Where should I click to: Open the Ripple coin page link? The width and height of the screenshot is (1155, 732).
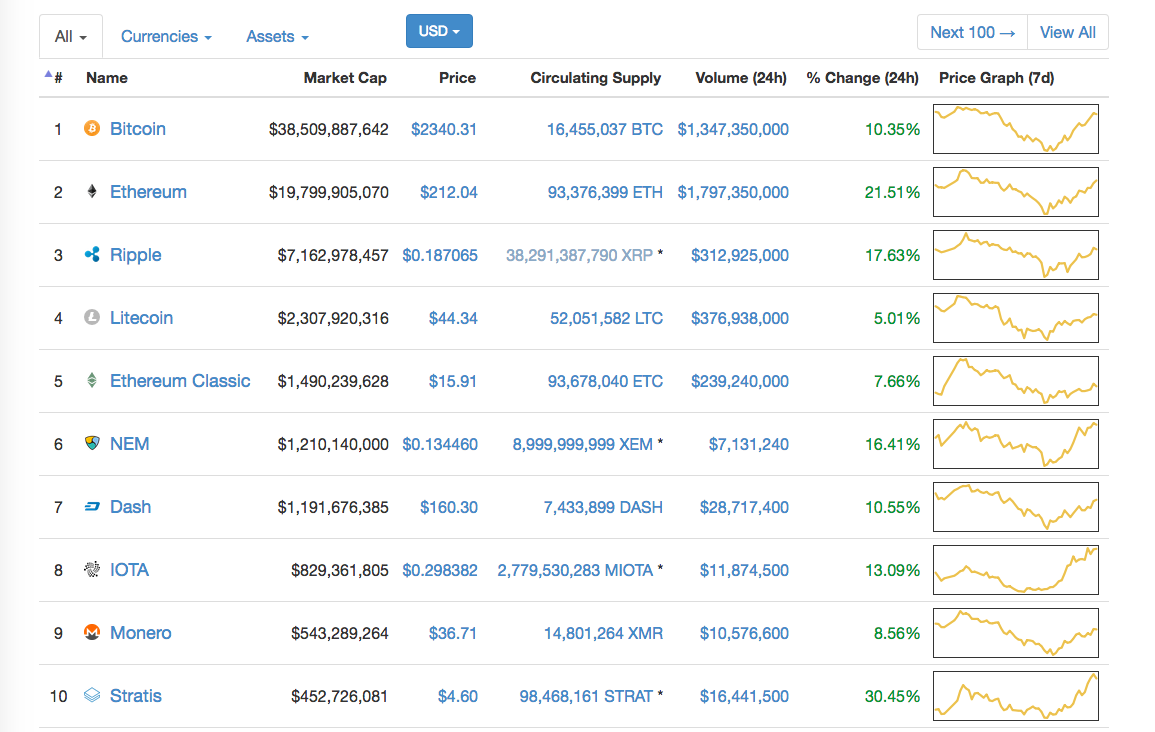pyautogui.click(x=136, y=255)
